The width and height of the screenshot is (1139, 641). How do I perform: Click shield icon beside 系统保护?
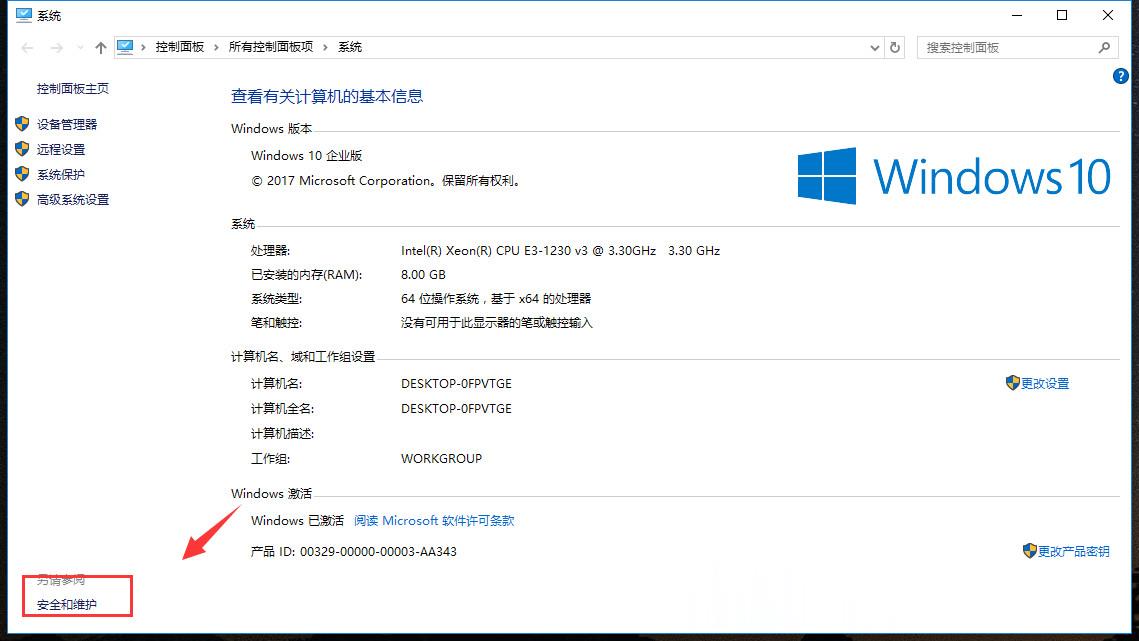tap(22, 174)
